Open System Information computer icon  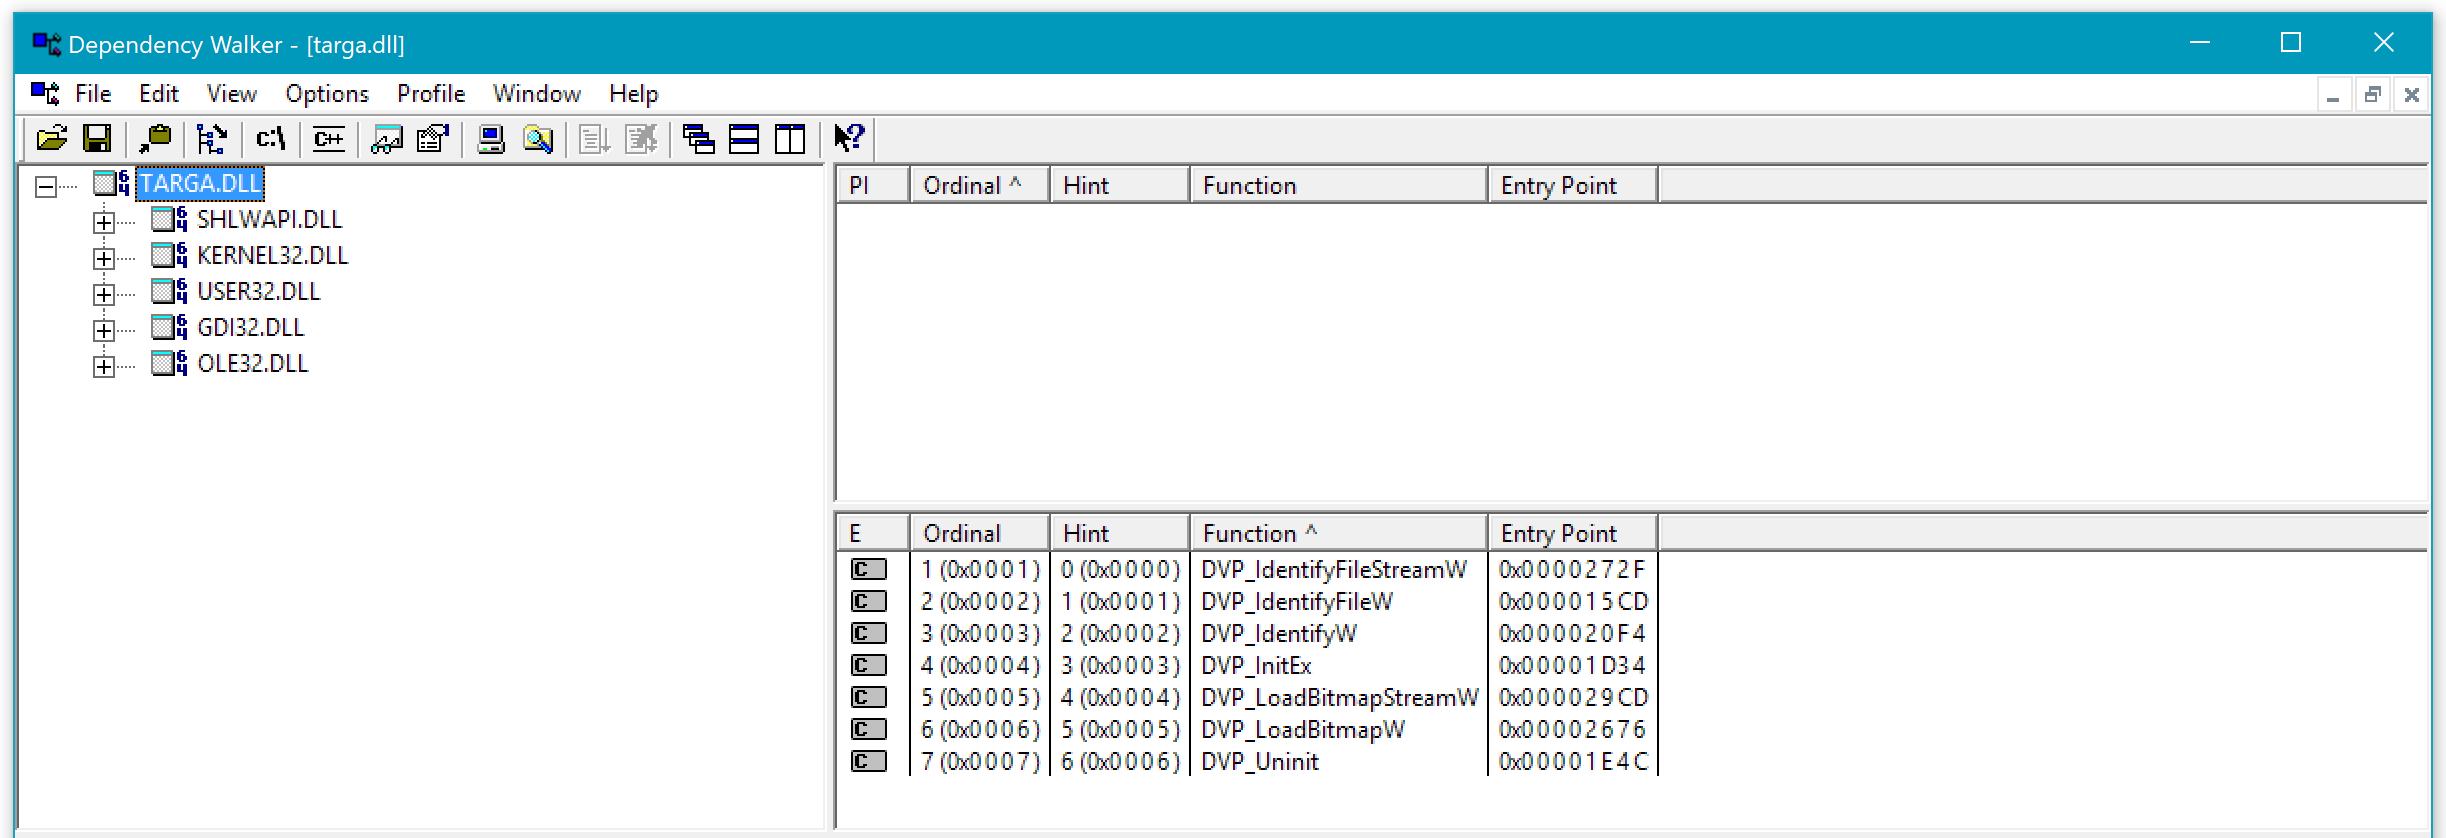[x=490, y=138]
